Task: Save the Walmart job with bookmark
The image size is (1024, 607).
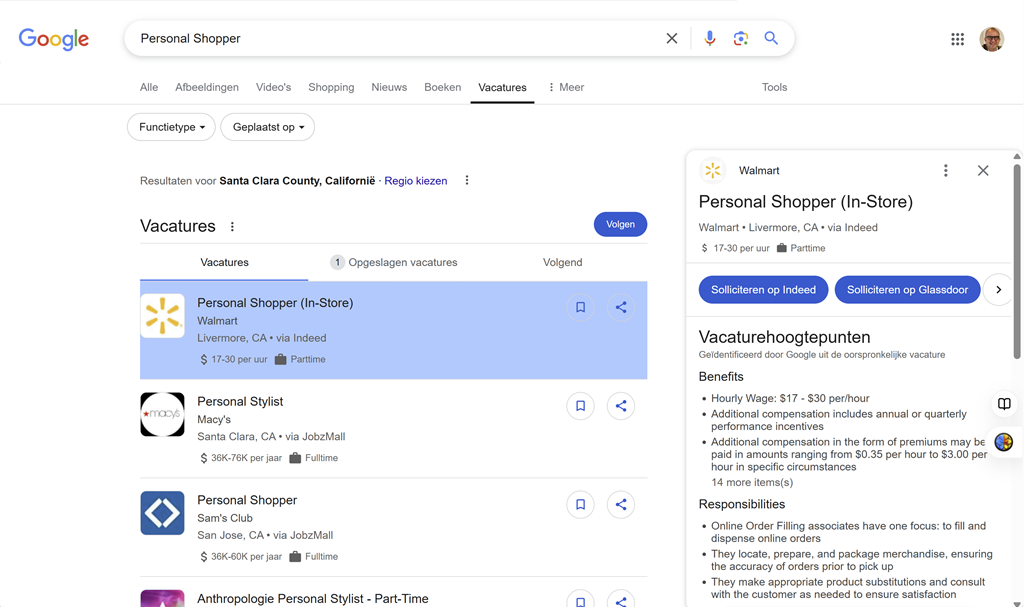Action: coord(580,308)
